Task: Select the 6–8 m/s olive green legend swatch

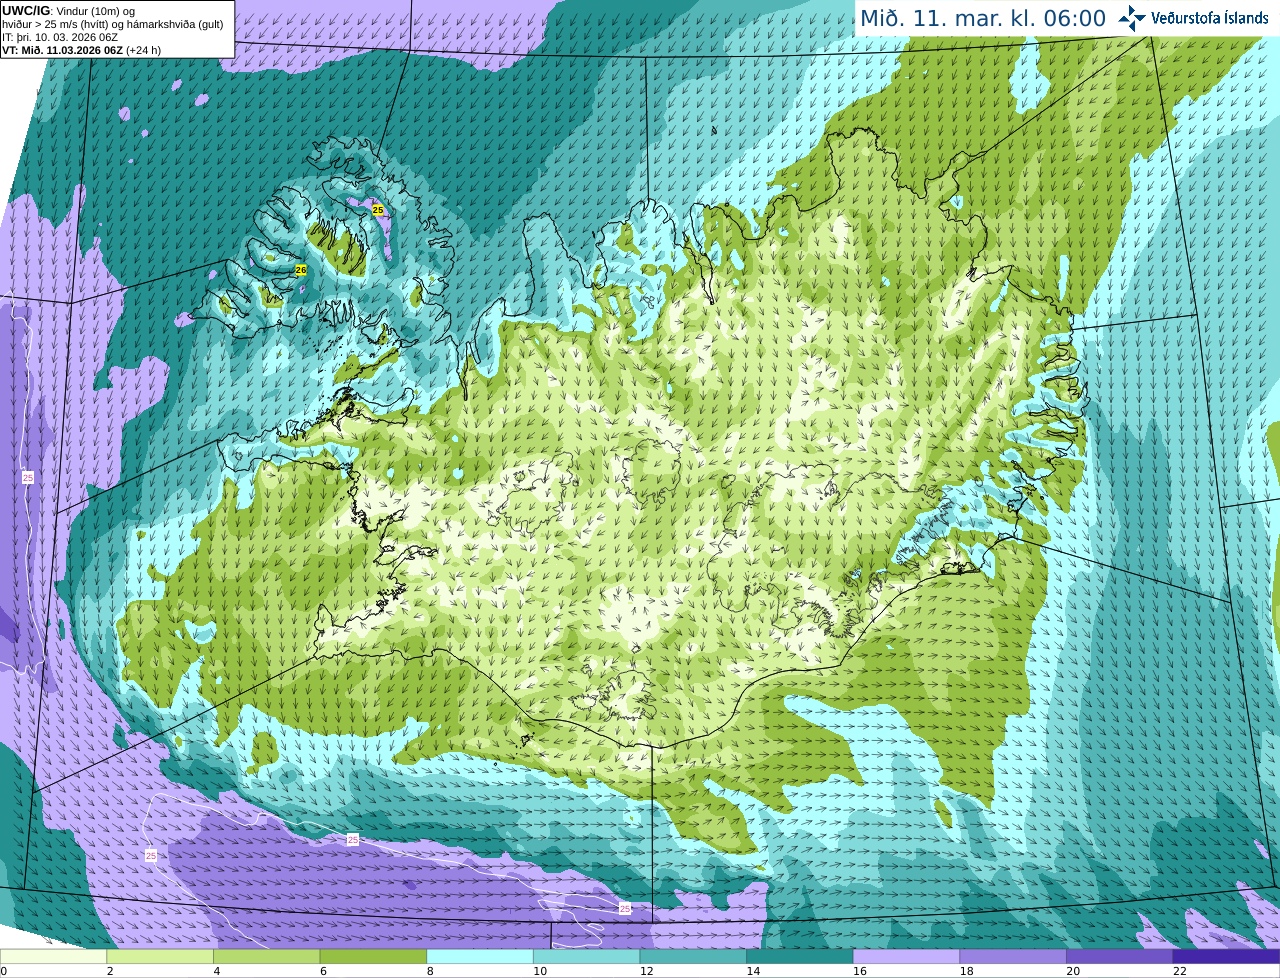Action: pyautogui.click(x=373, y=956)
